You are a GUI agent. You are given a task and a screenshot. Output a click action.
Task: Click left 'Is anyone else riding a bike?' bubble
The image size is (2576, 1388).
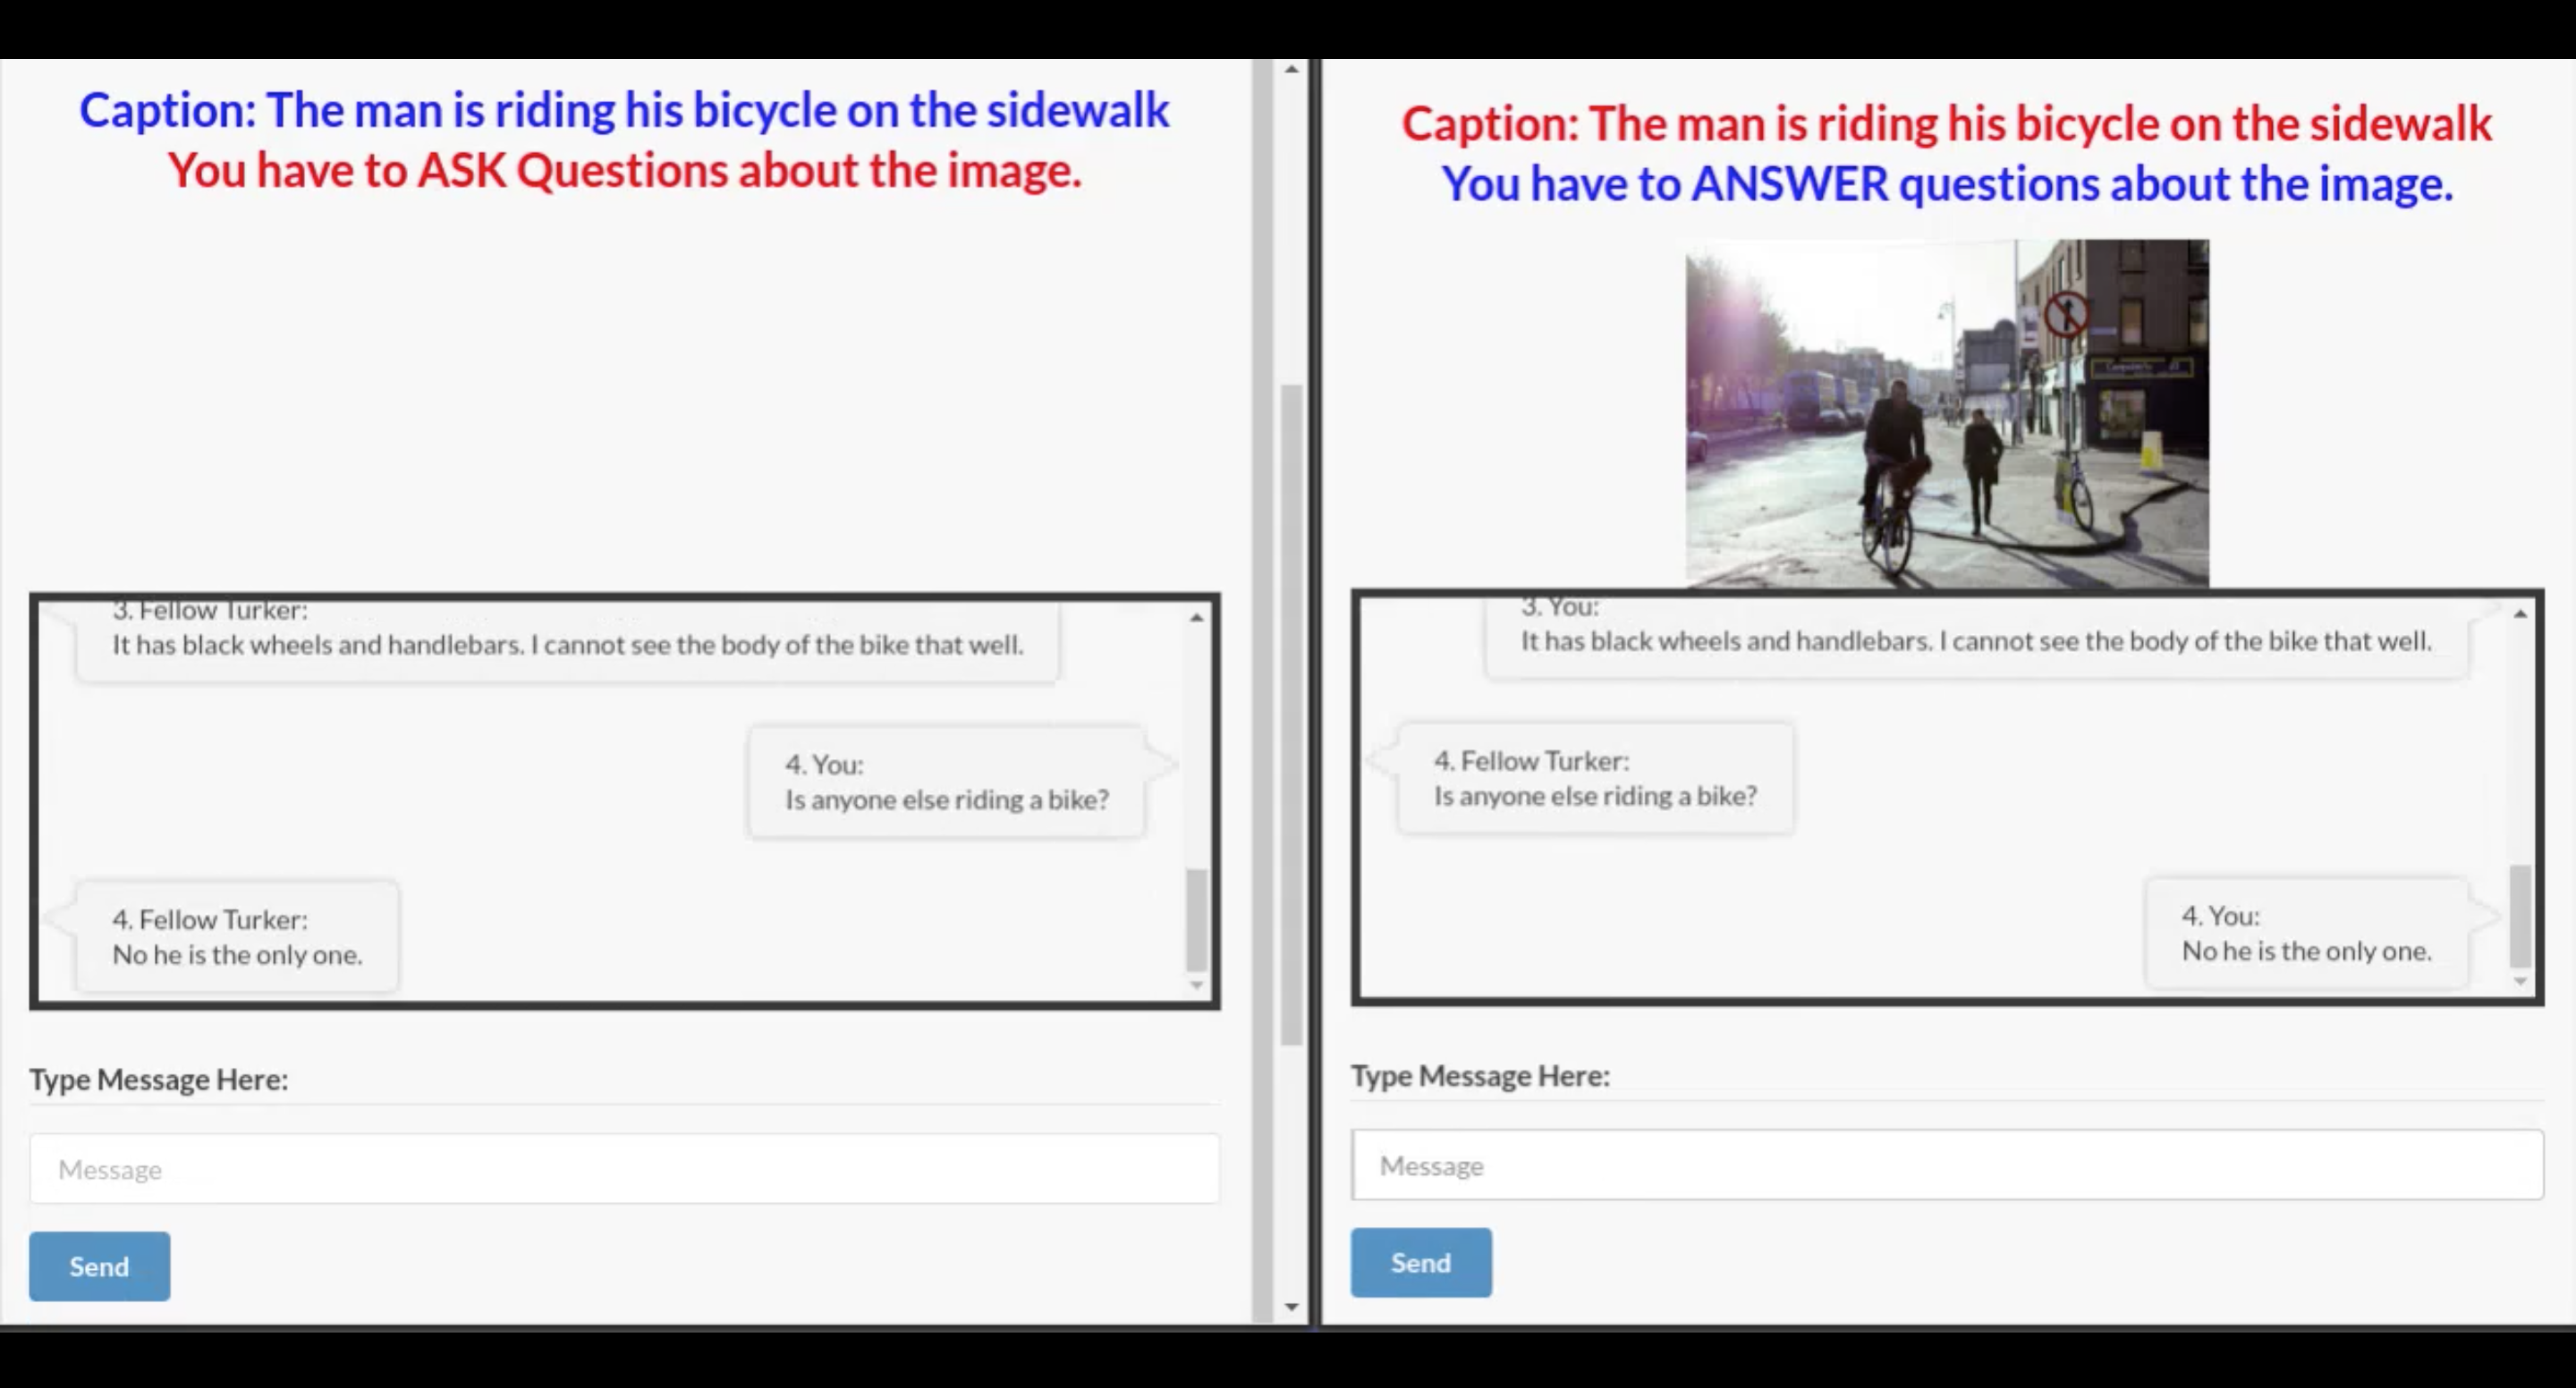tap(946, 782)
